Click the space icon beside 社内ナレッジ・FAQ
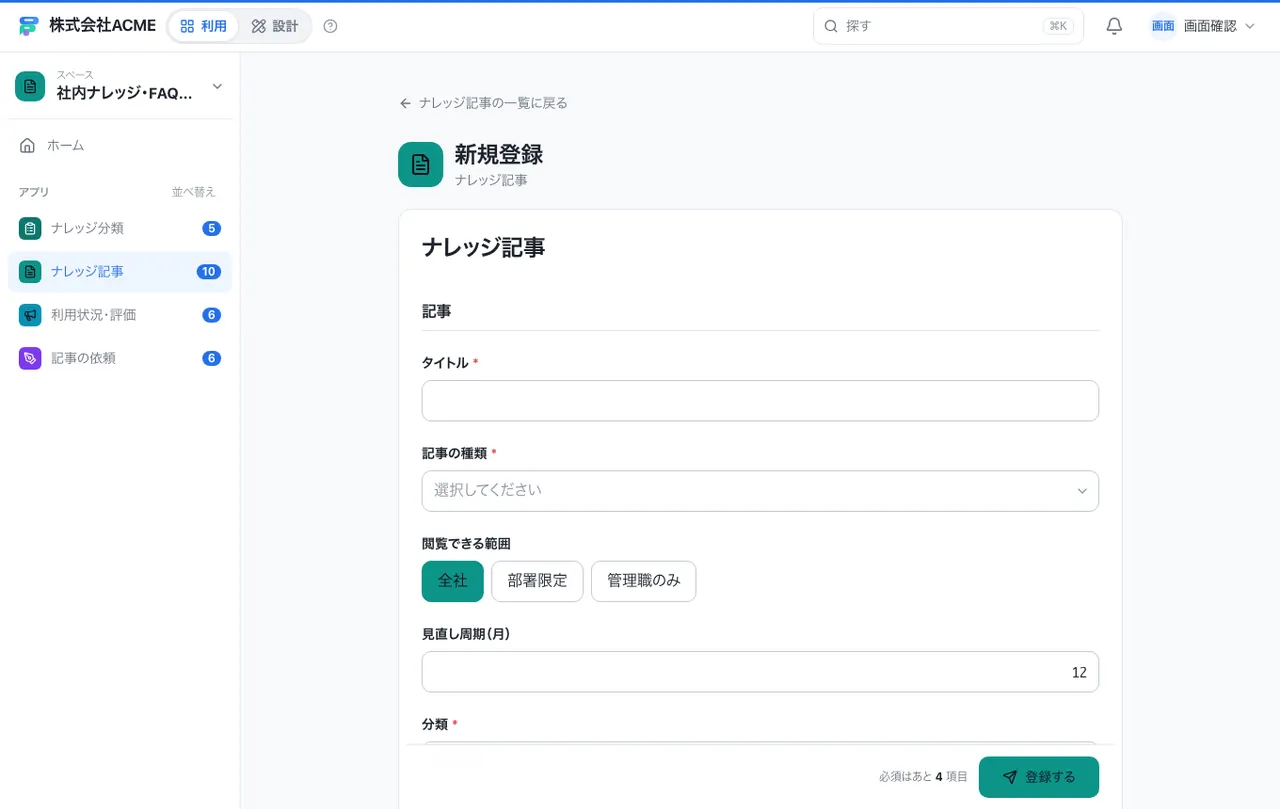 [x=30, y=86]
